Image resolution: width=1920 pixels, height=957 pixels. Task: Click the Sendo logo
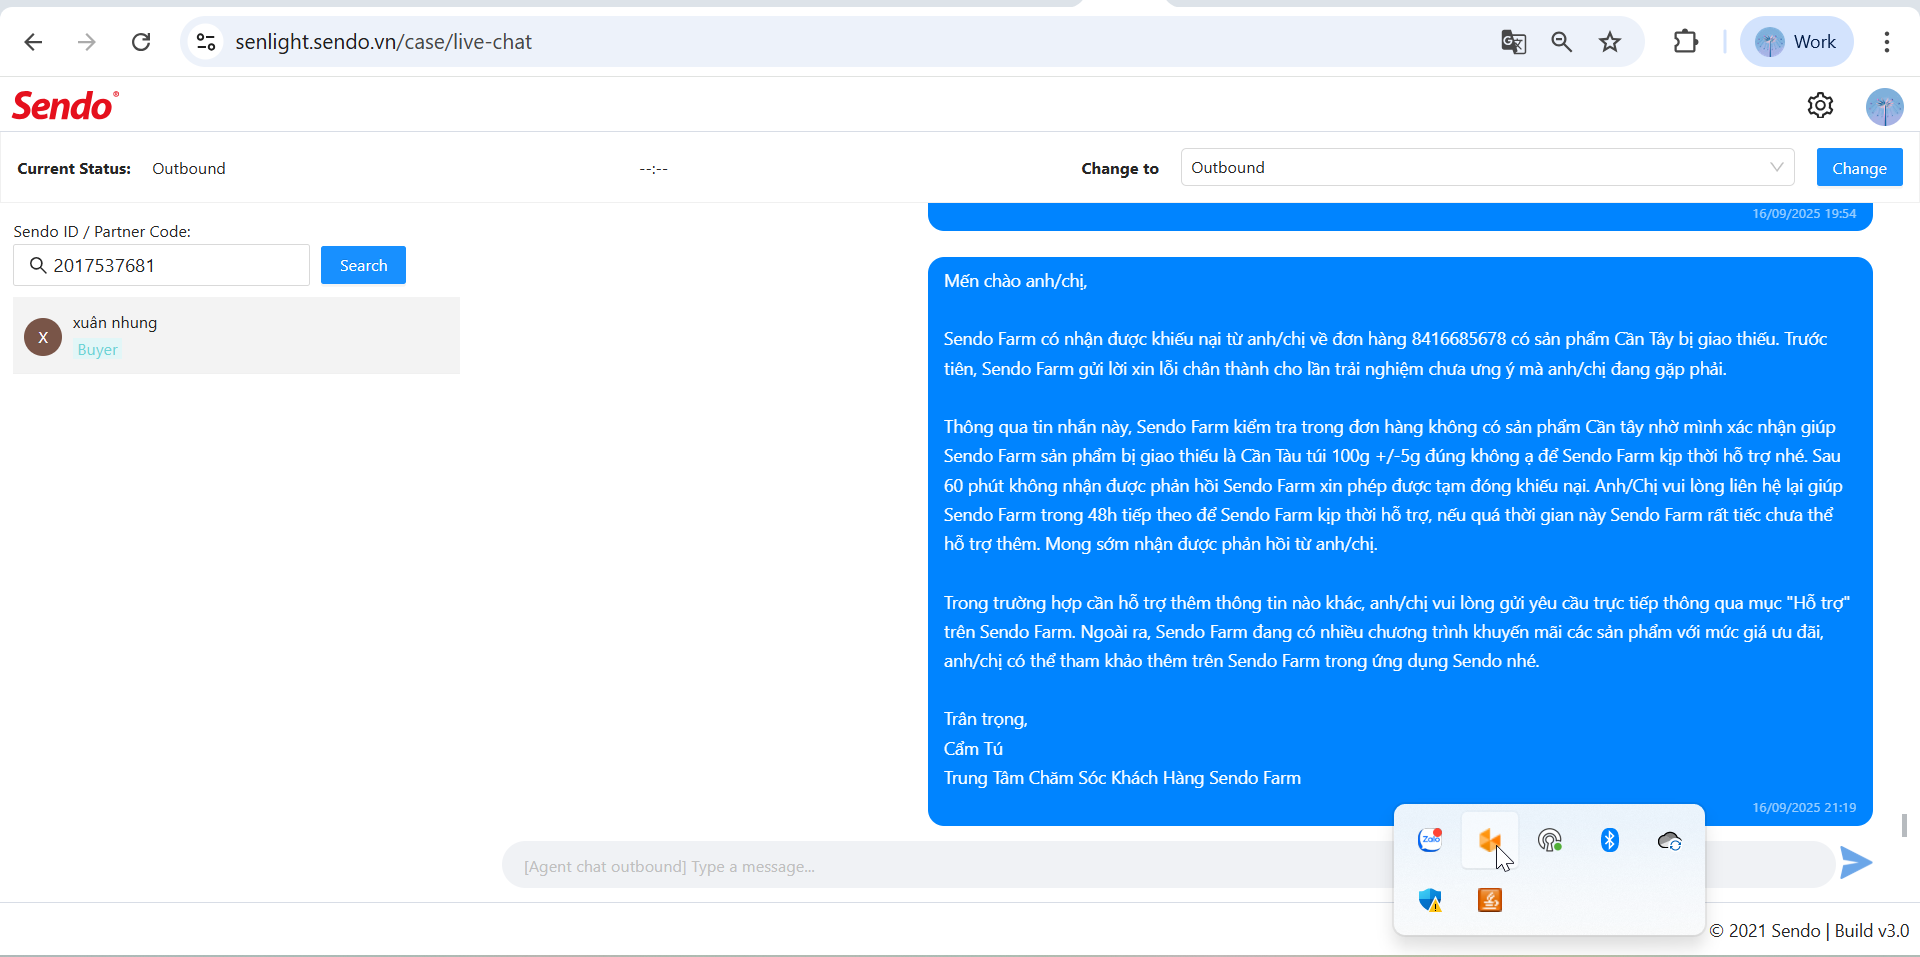click(65, 105)
